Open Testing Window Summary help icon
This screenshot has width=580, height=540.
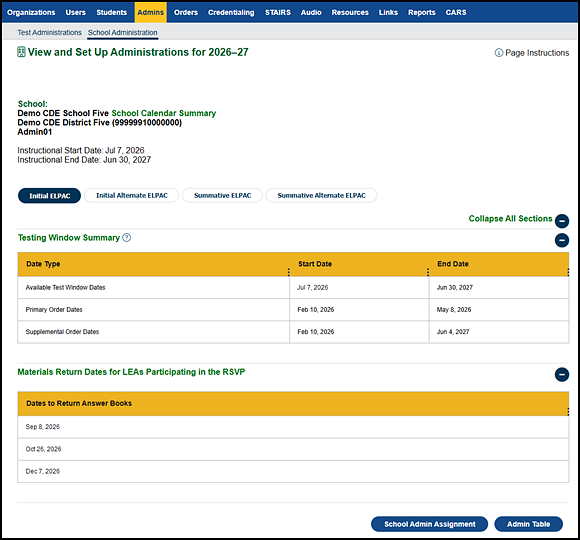click(127, 237)
